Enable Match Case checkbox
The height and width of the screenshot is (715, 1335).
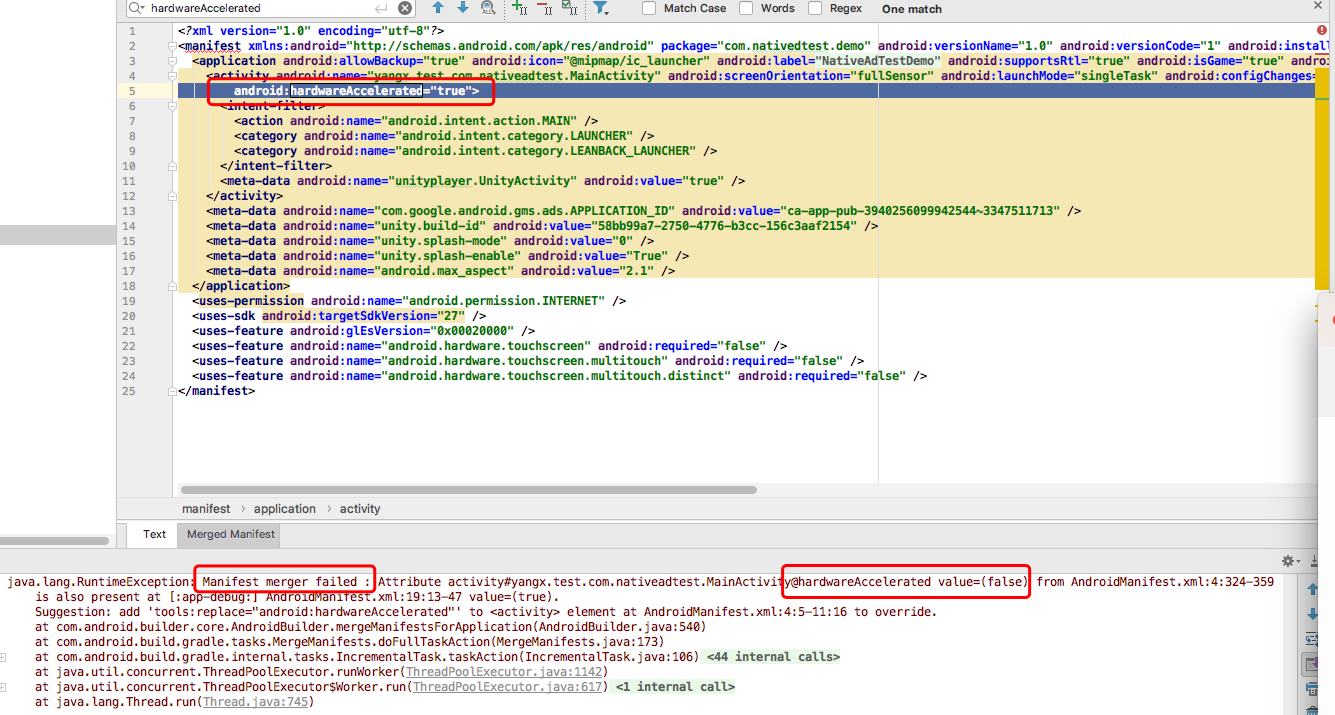click(x=649, y=8)
